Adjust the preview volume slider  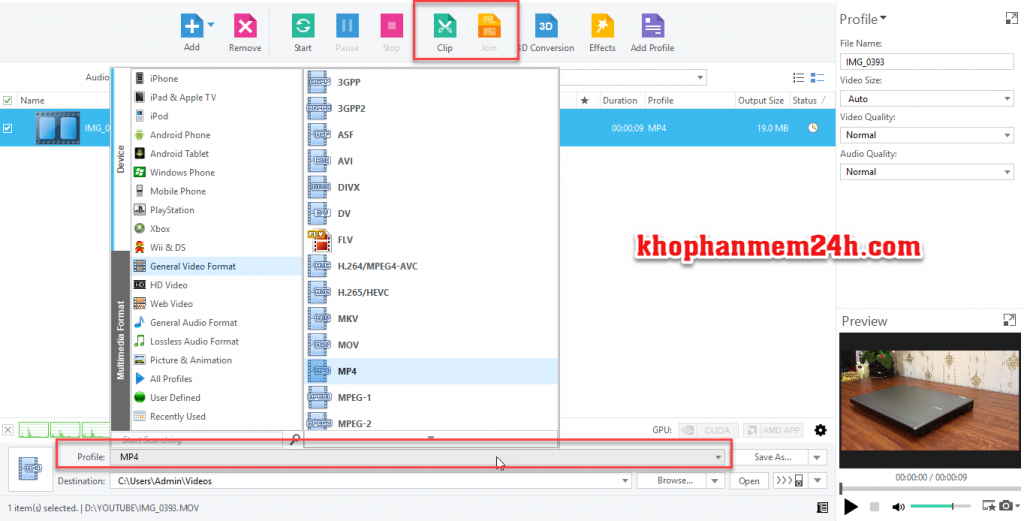tap(940, 507)
